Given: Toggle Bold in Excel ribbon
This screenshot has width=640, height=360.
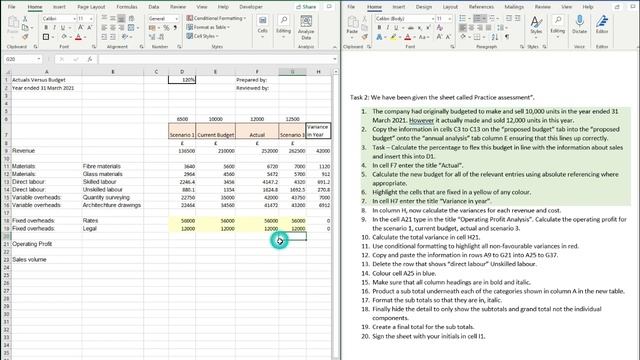Looking at the screenshot, I should [46, 27].
